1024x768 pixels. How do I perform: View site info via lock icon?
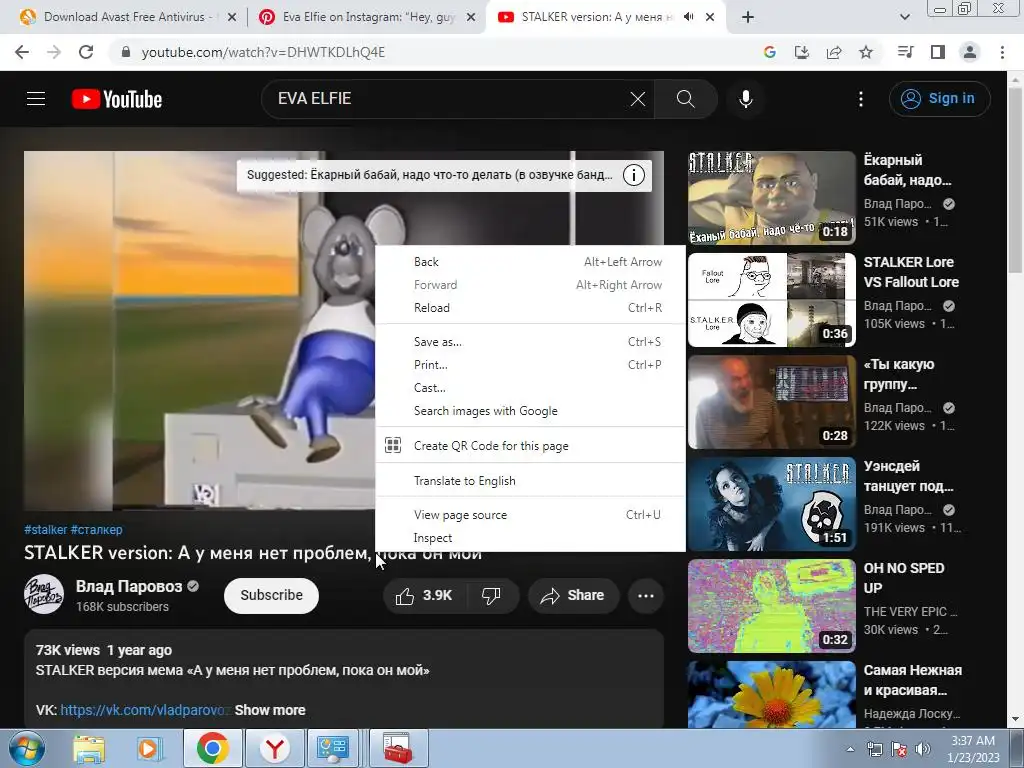pyautogui.click(x=126, y=52)
